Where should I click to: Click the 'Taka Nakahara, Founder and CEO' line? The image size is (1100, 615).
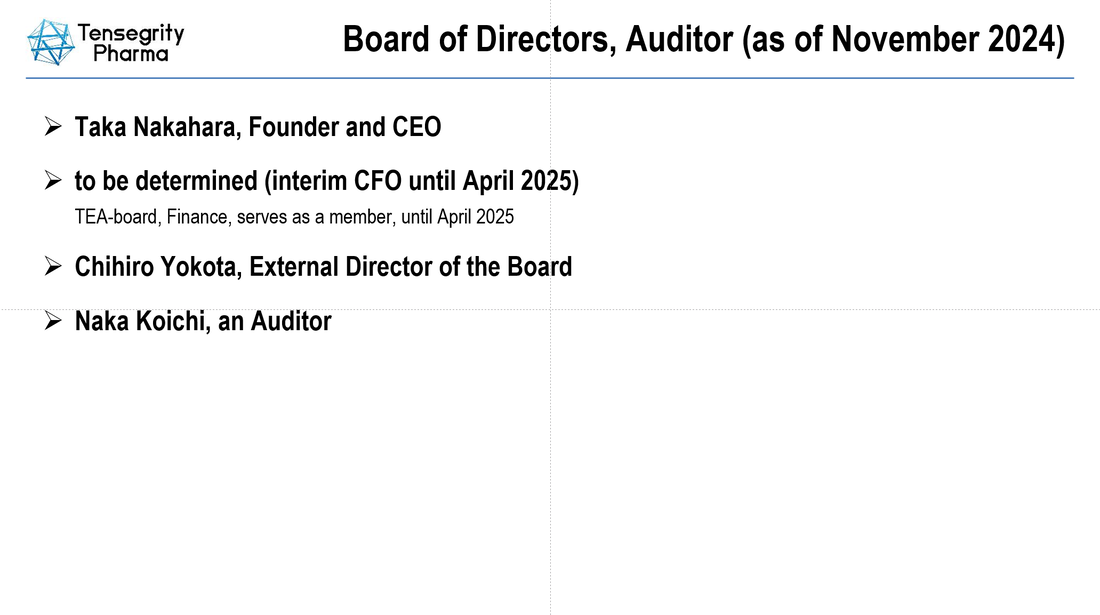click(257, 127)
